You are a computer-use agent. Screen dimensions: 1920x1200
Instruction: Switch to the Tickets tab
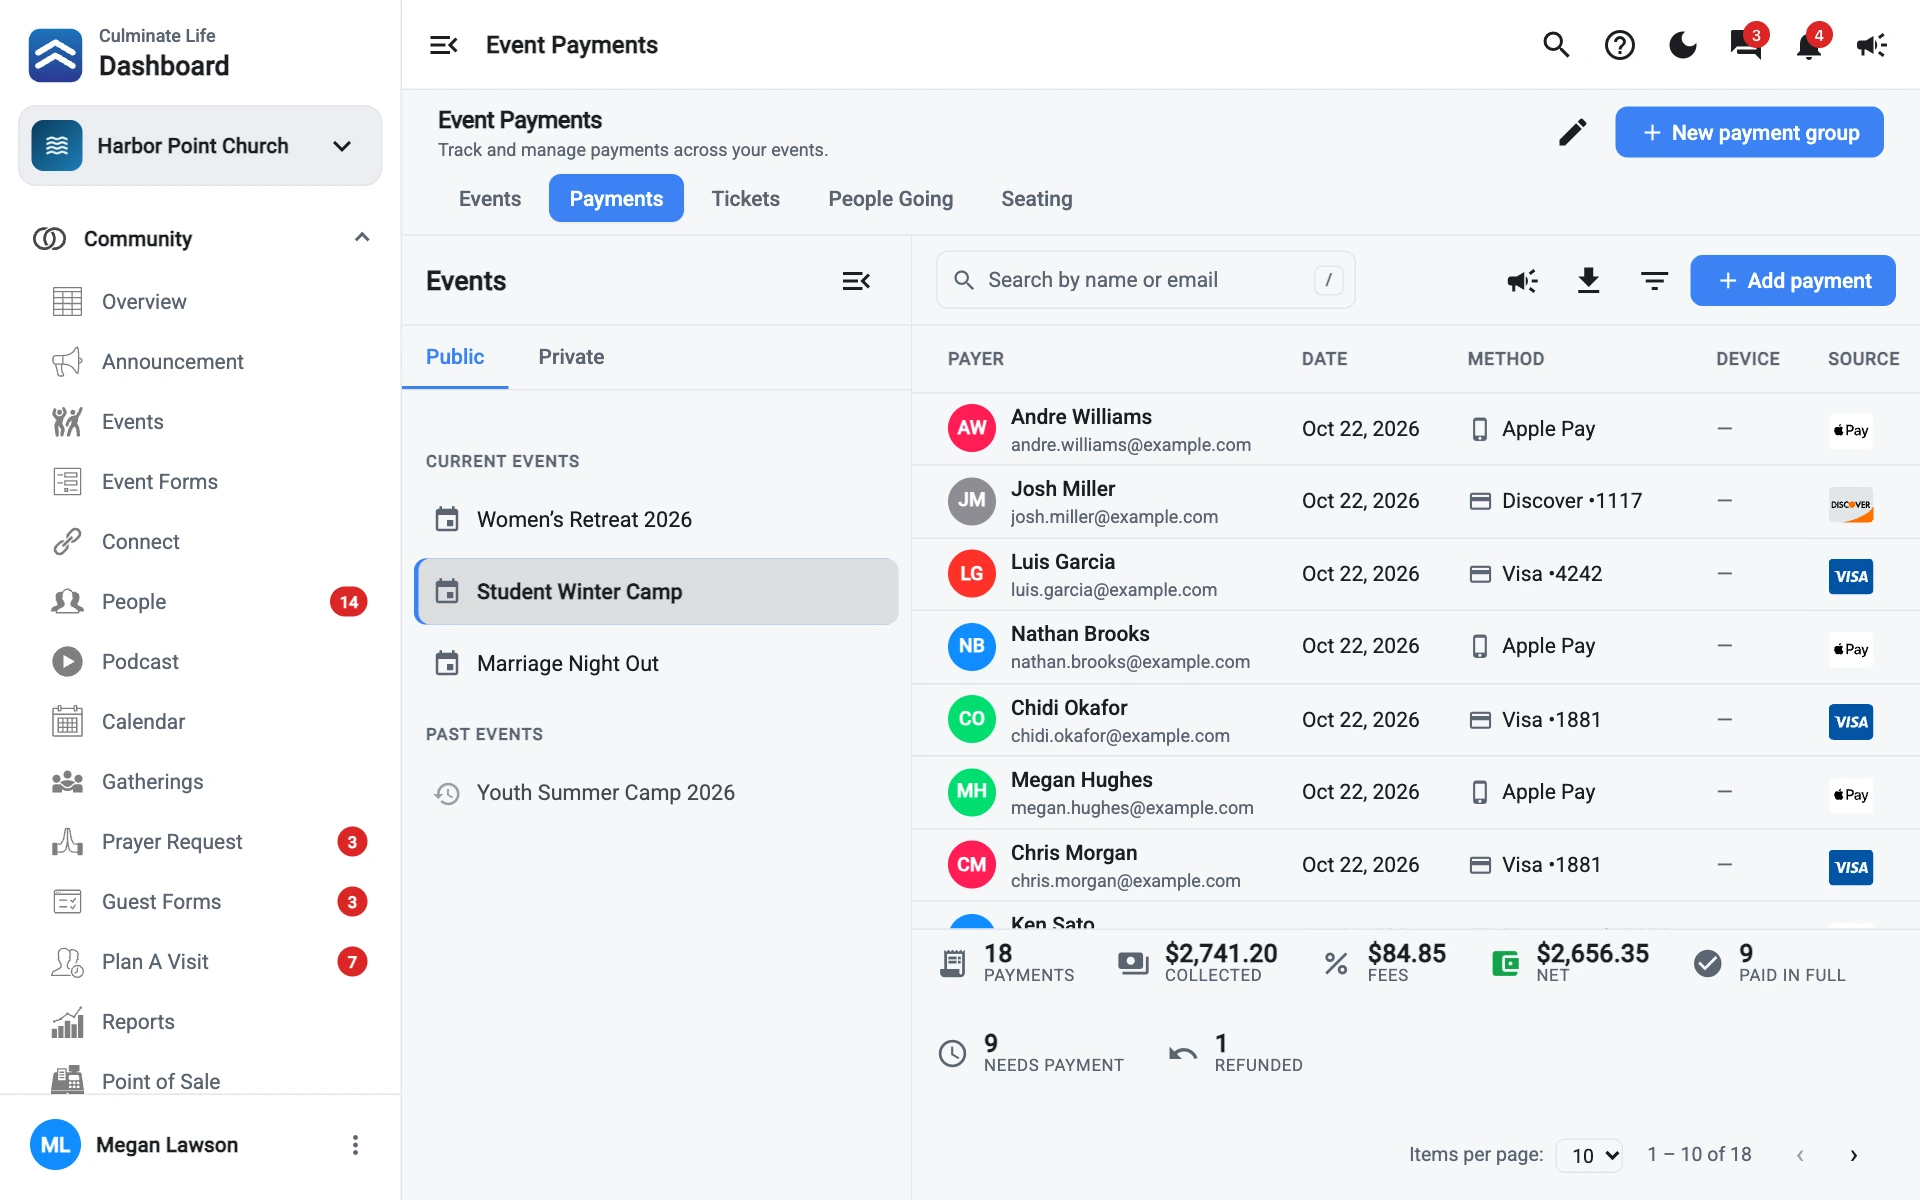(x=746, y=199)
